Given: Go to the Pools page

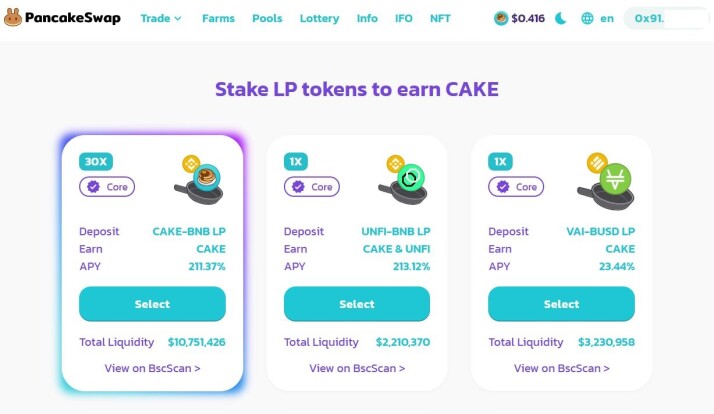Looking at the screenshot, I should (267, 18).
